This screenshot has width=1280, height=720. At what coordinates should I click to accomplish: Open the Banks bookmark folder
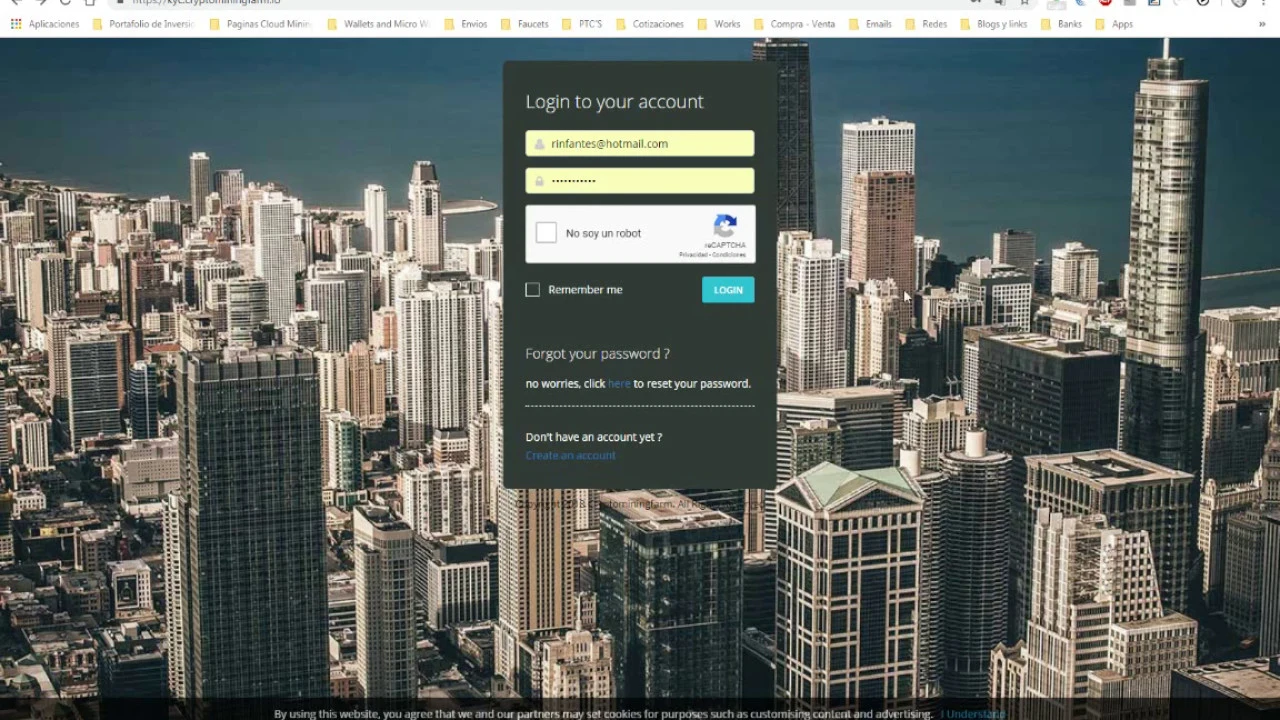pyautogui.click(x=1061, y=24)
